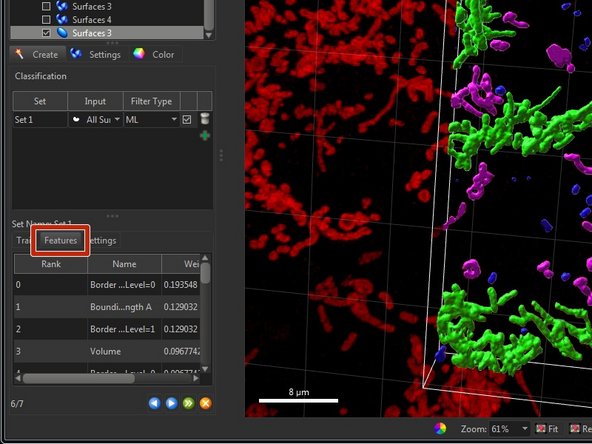Click the Input column header

(x=95, y=101)
